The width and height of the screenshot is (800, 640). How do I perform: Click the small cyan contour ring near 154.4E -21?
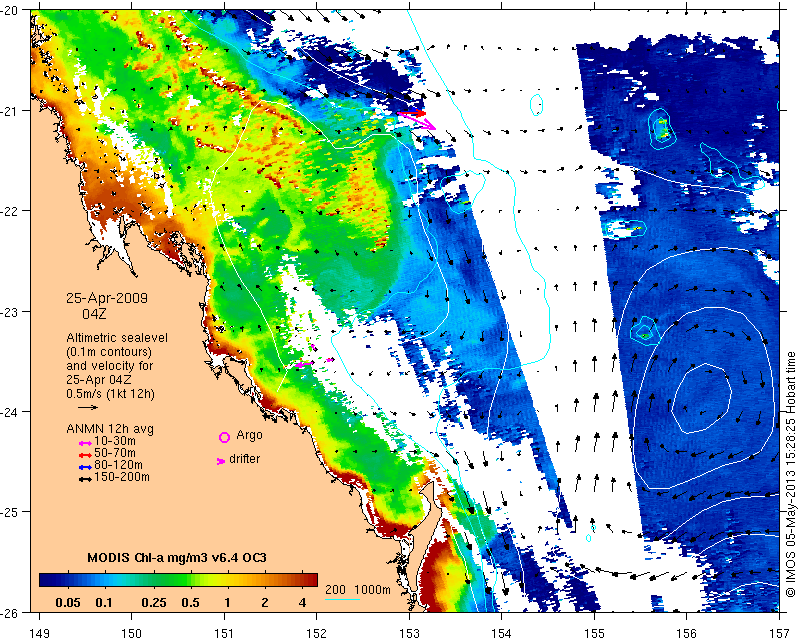(536, 105)
